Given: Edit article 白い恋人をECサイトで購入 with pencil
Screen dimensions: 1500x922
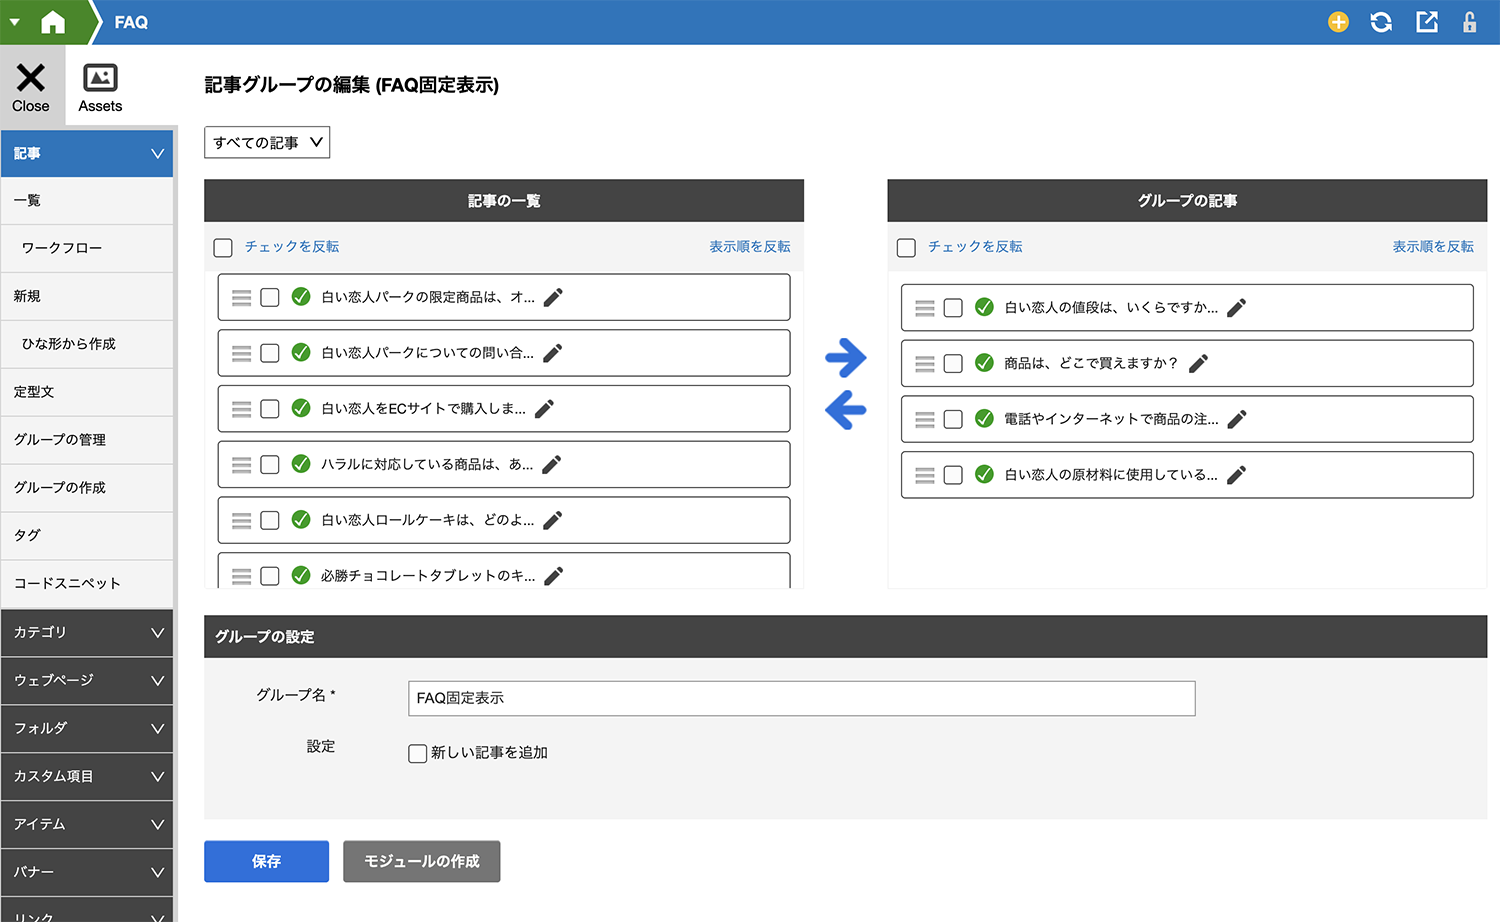Looking at the screenshot, I should tap(544, 408).
